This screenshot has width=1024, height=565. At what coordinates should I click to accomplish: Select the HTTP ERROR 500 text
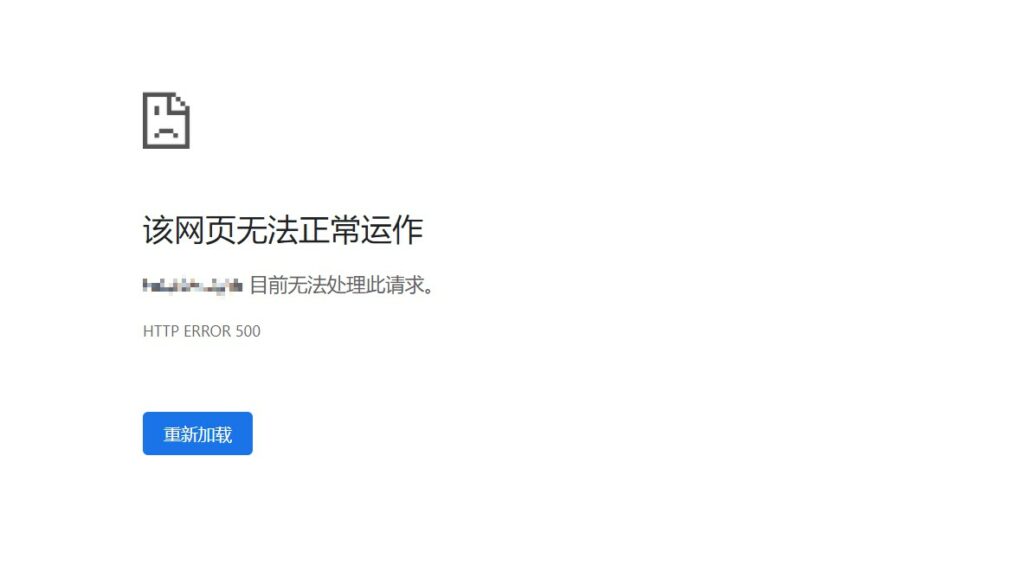[201, 331]
